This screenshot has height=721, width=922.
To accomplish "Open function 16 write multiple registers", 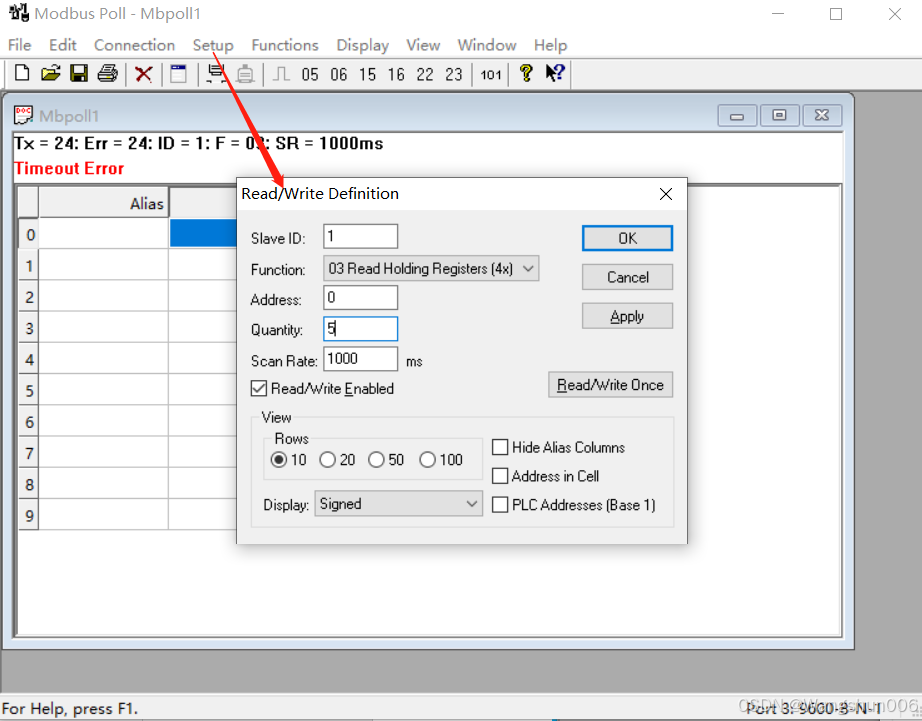I will (x=396, y=75).
